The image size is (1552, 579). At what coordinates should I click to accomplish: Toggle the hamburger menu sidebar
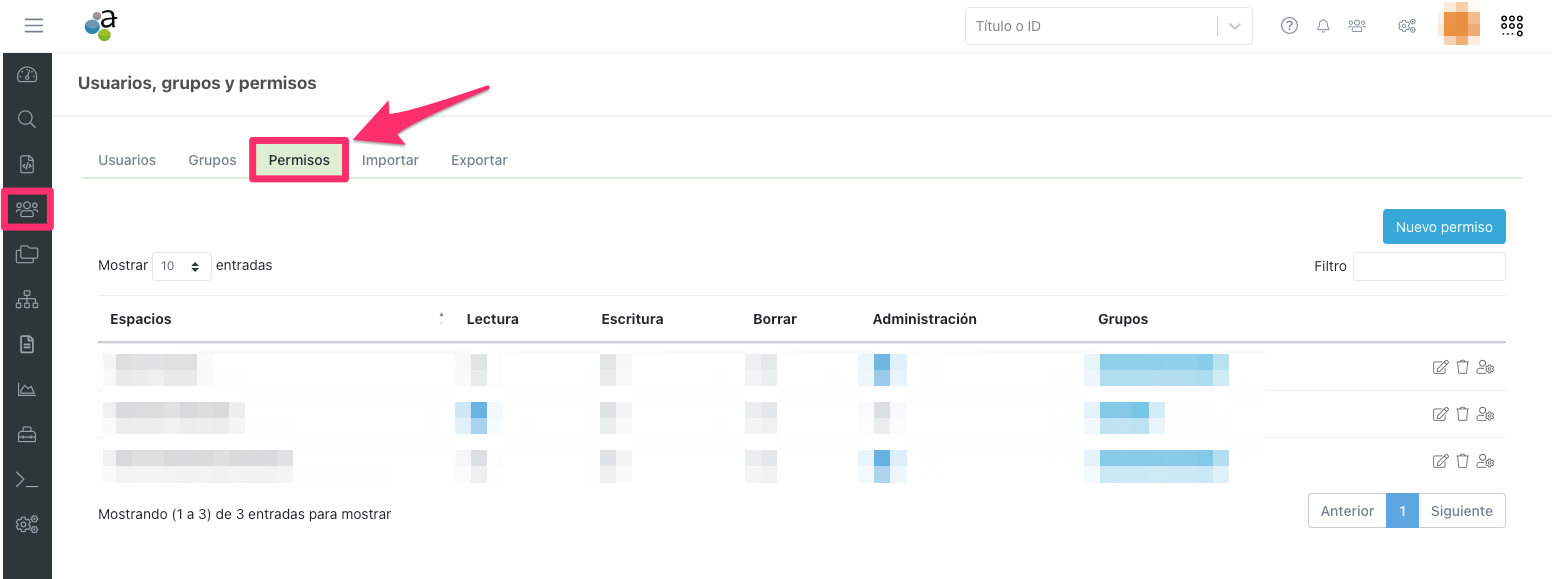click(34, 26)
